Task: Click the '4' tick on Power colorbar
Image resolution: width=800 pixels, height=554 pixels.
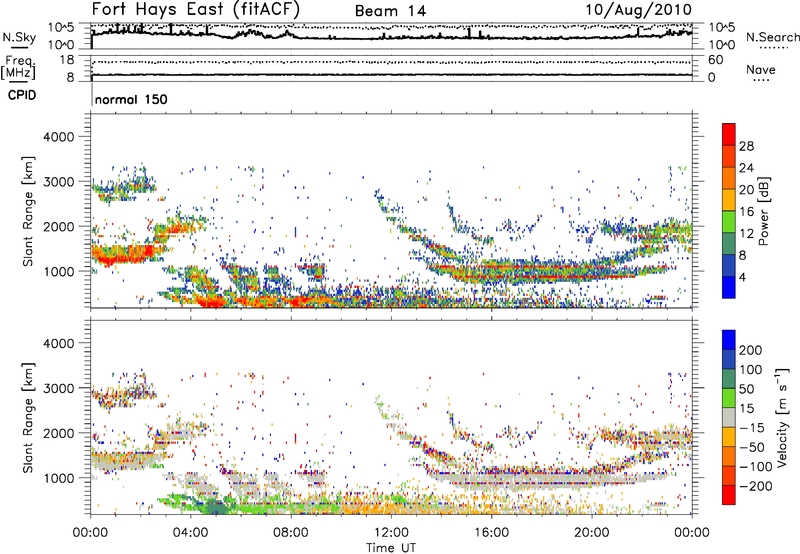Action: tap(743, 277)
